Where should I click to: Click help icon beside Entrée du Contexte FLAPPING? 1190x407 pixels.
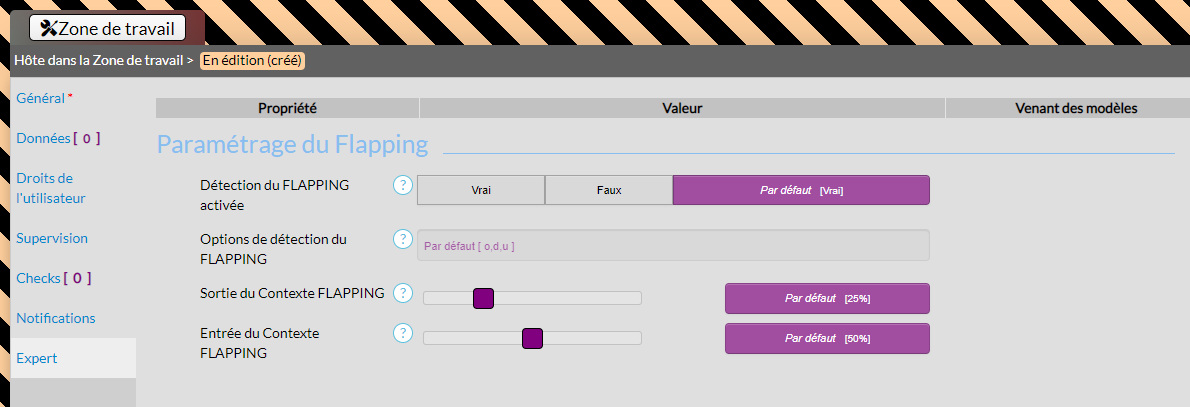pyautogui.click(x=403, y=333)
